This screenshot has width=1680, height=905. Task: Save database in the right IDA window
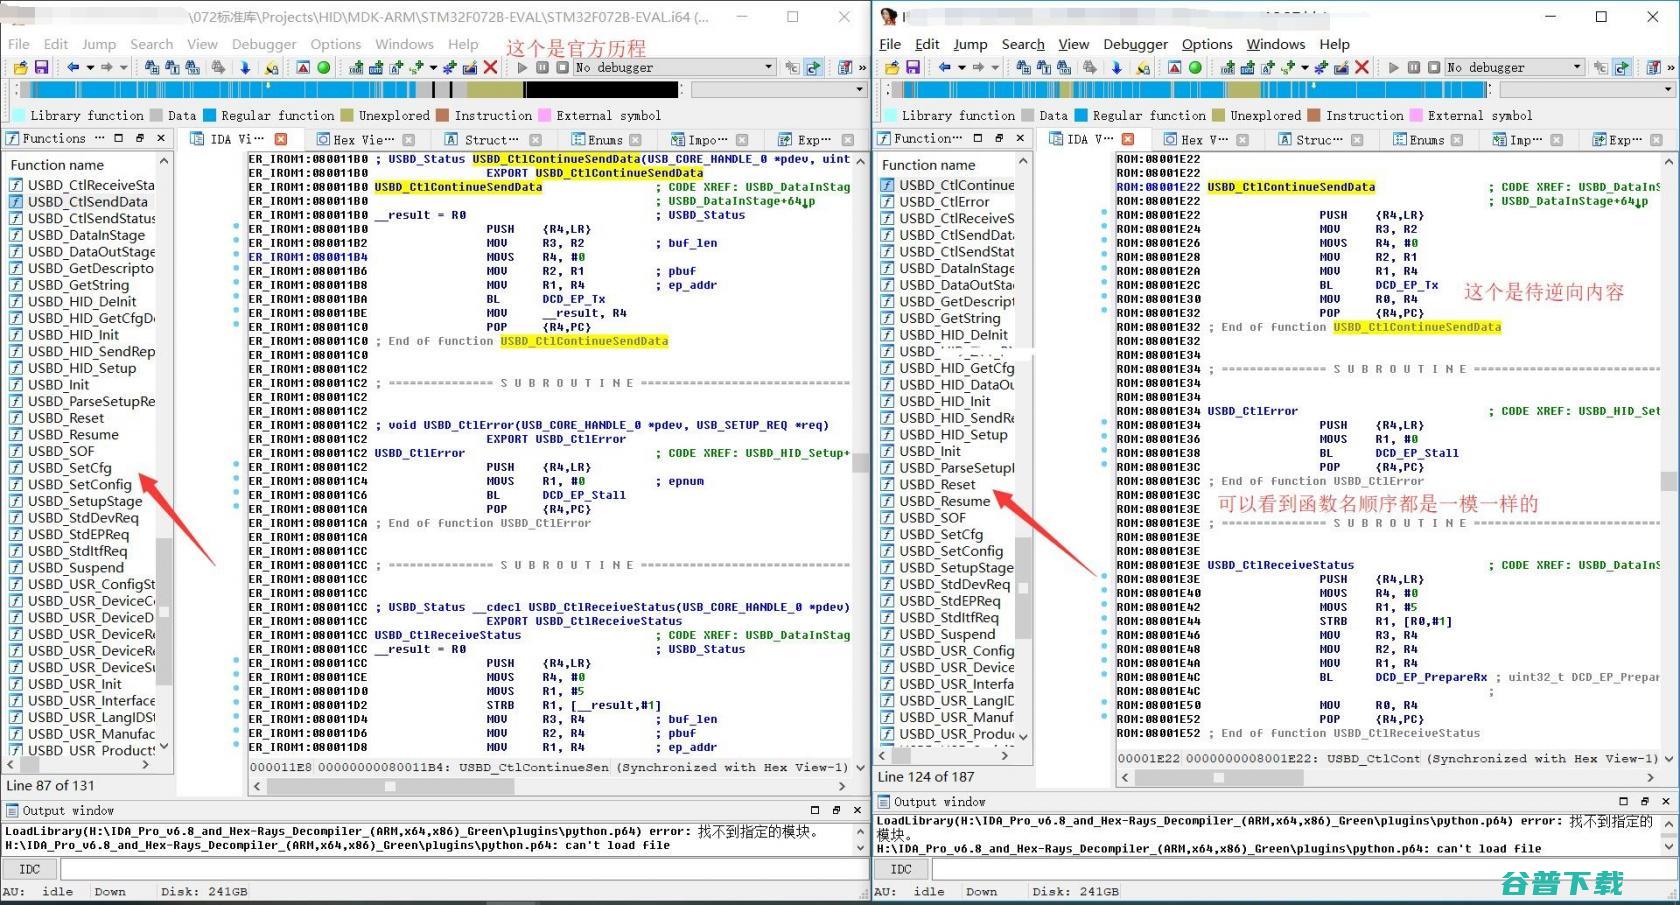tap(913, 67)
